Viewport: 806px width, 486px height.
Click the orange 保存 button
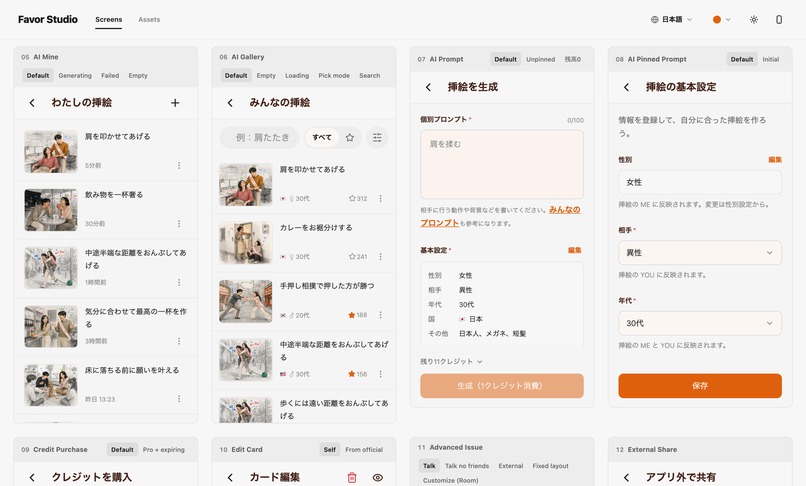700,386
